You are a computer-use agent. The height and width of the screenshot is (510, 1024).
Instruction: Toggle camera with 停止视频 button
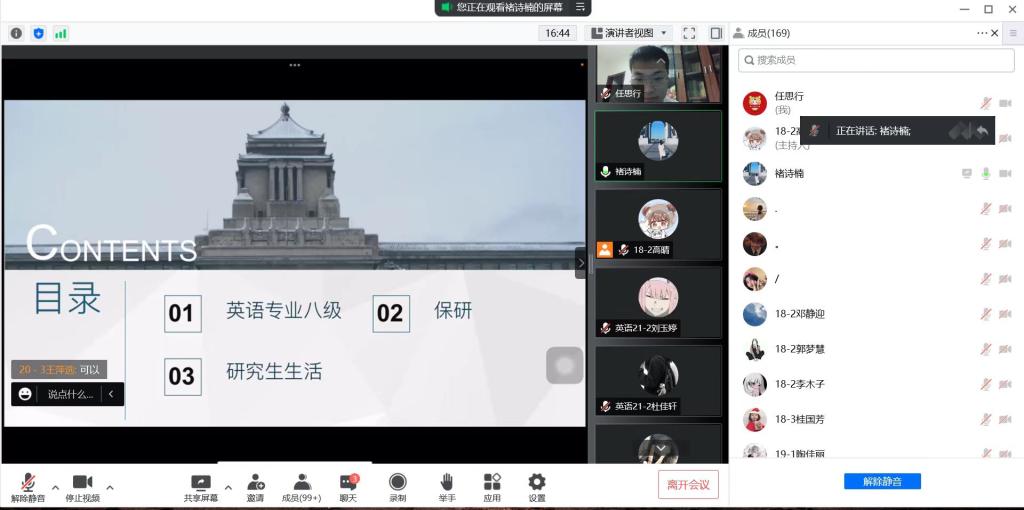(82, 483)
